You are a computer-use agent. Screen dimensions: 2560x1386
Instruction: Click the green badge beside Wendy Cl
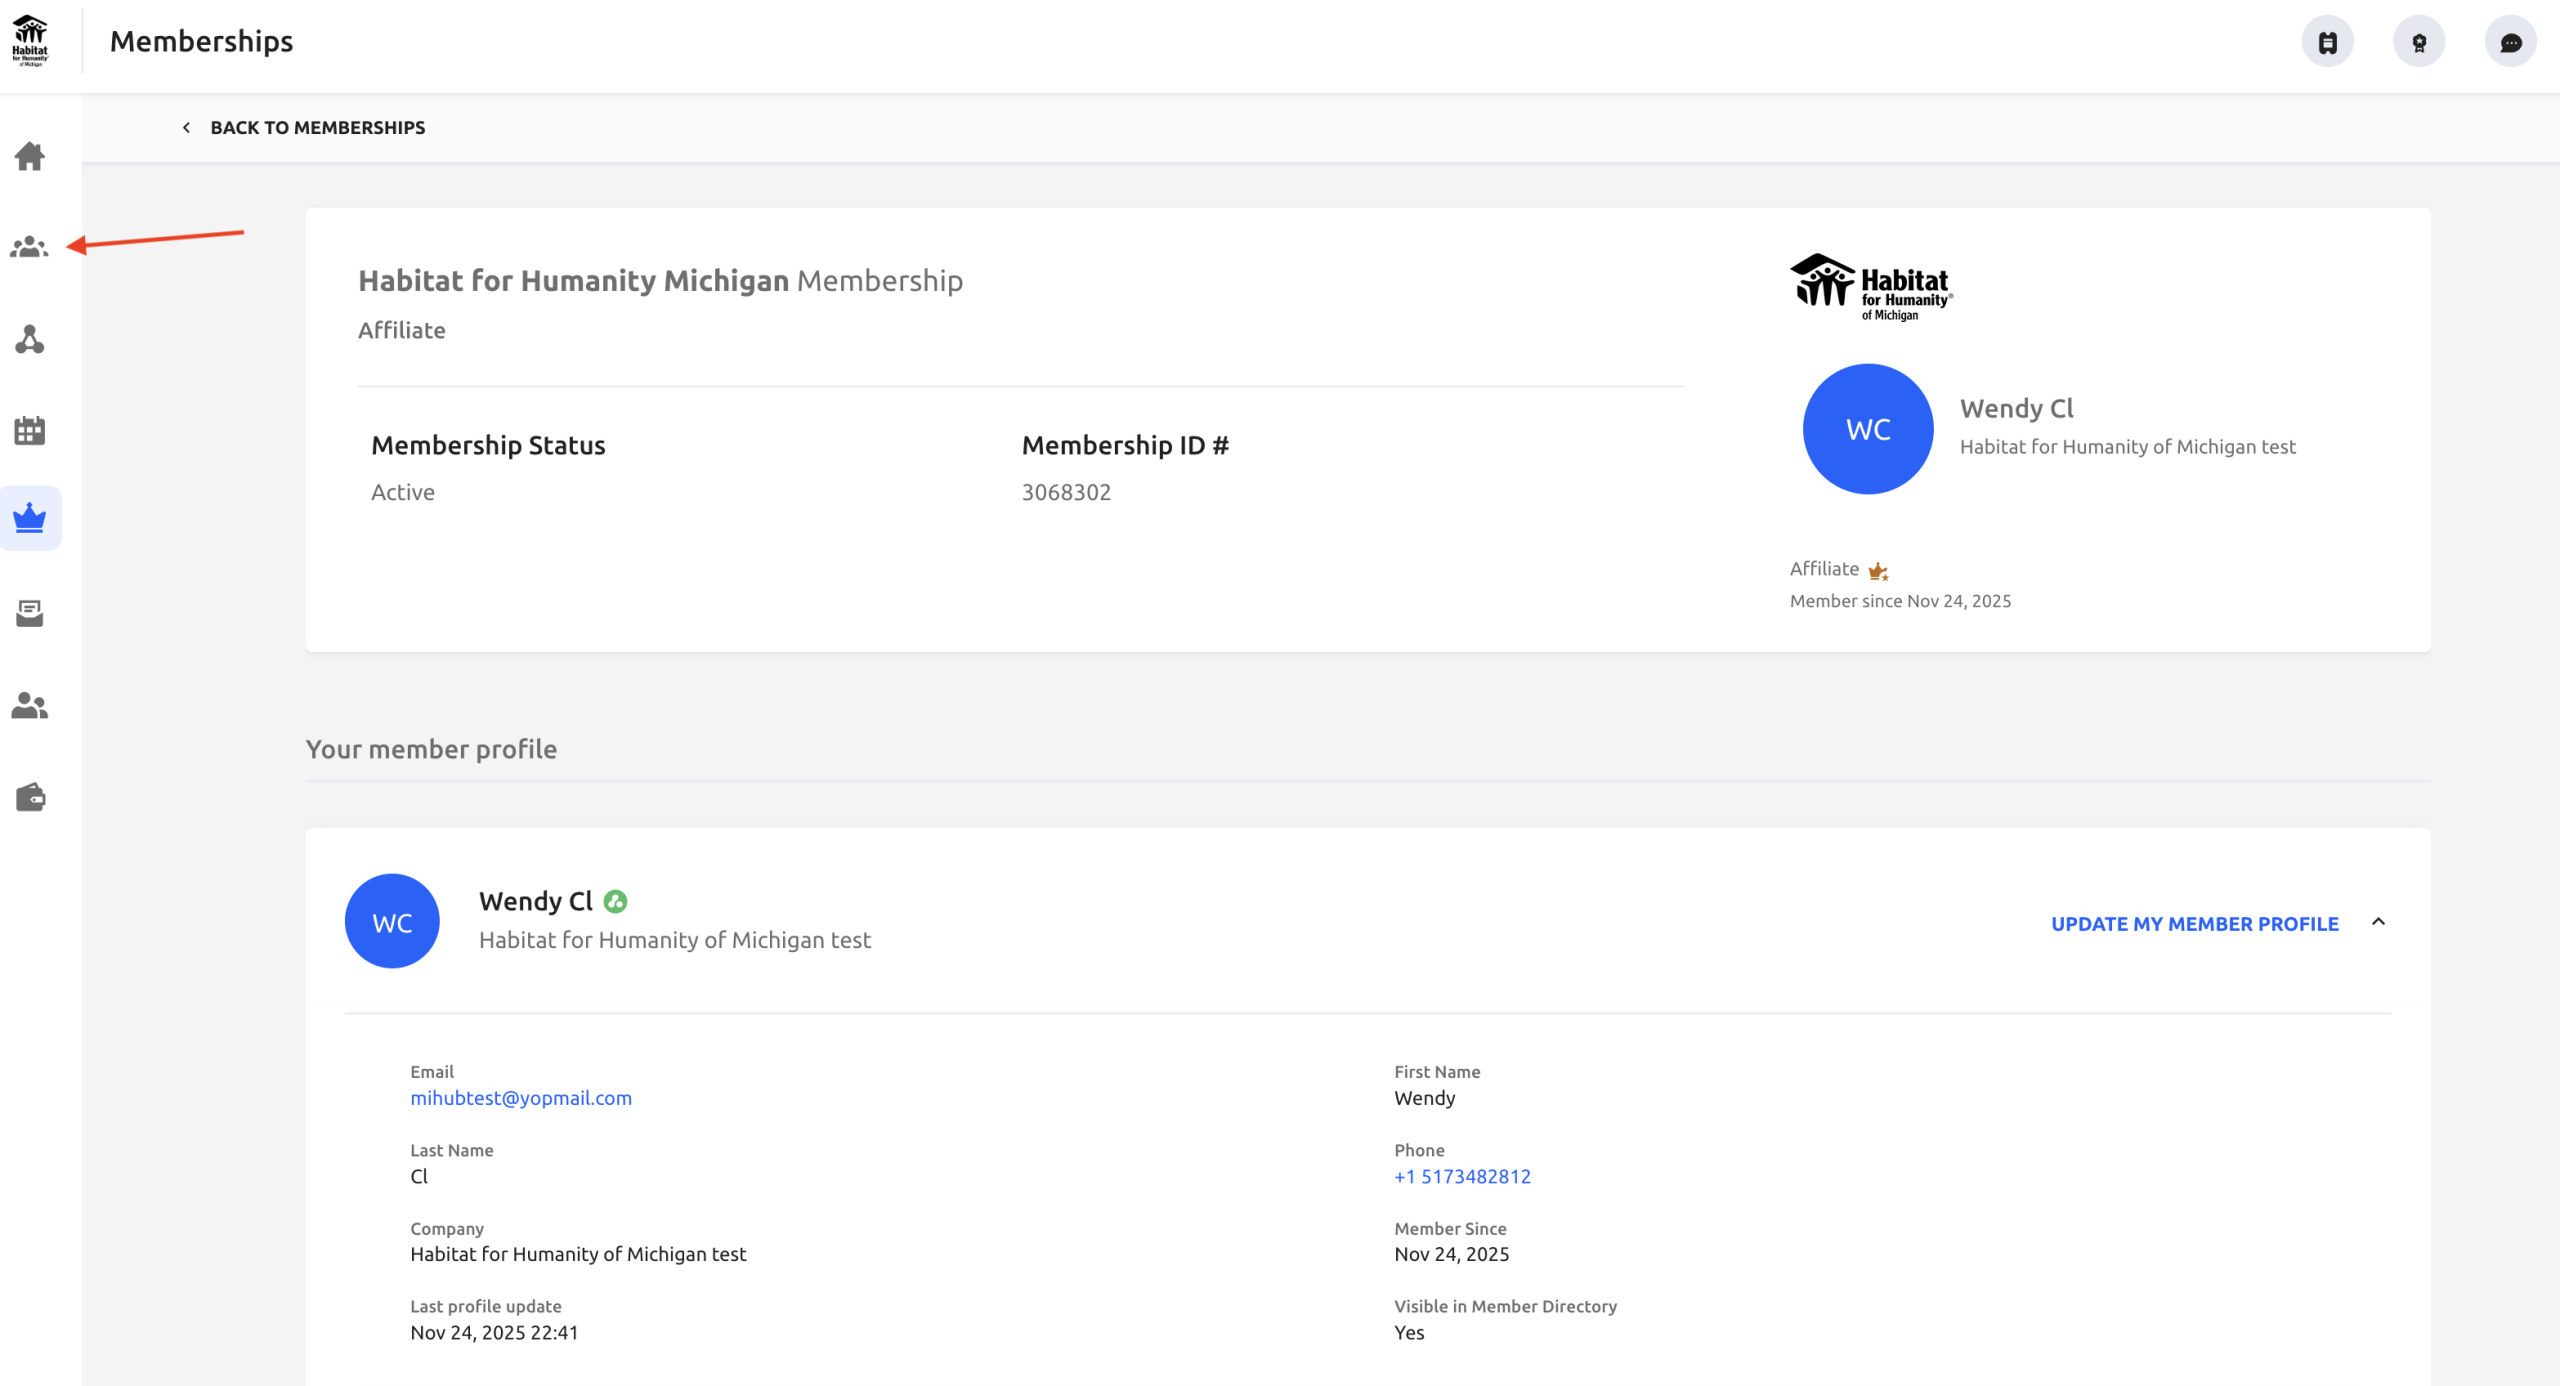tap(616, 902)
